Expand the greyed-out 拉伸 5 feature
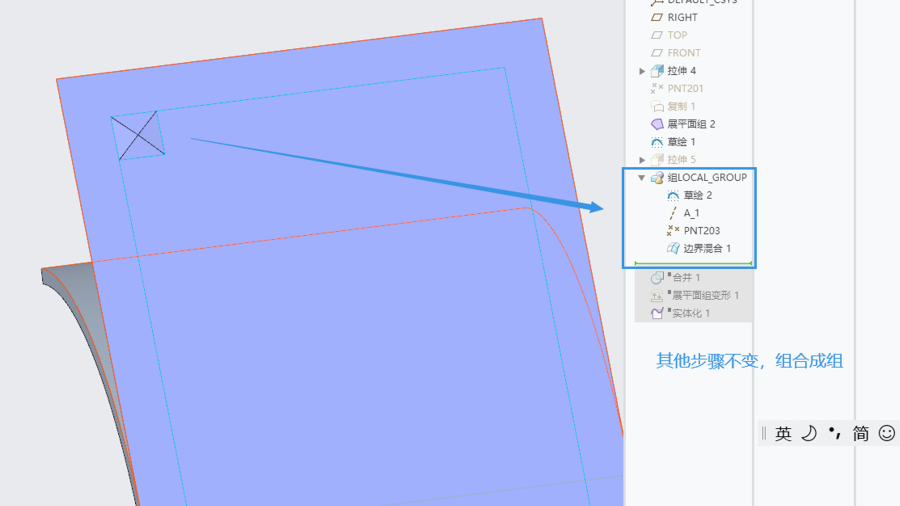This screenshot has width=900, height=506. (x=642, y=160)
